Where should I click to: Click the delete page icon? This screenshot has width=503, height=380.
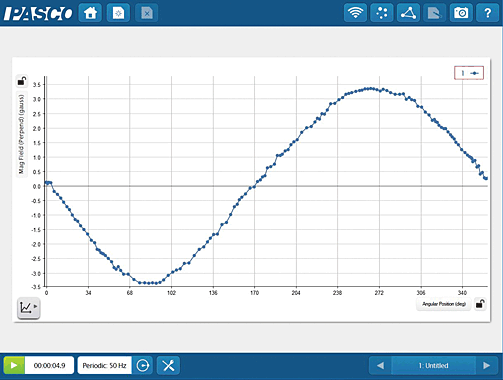tap(147, 13)
